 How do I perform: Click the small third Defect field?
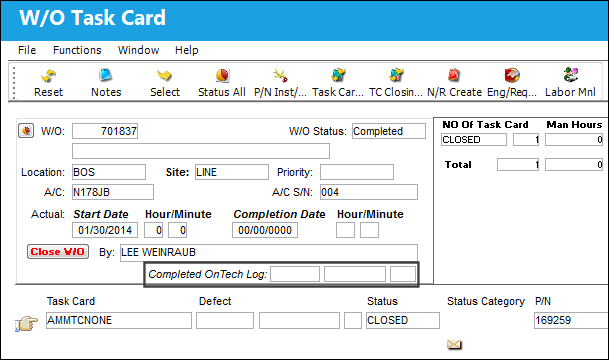coord(353,320)
